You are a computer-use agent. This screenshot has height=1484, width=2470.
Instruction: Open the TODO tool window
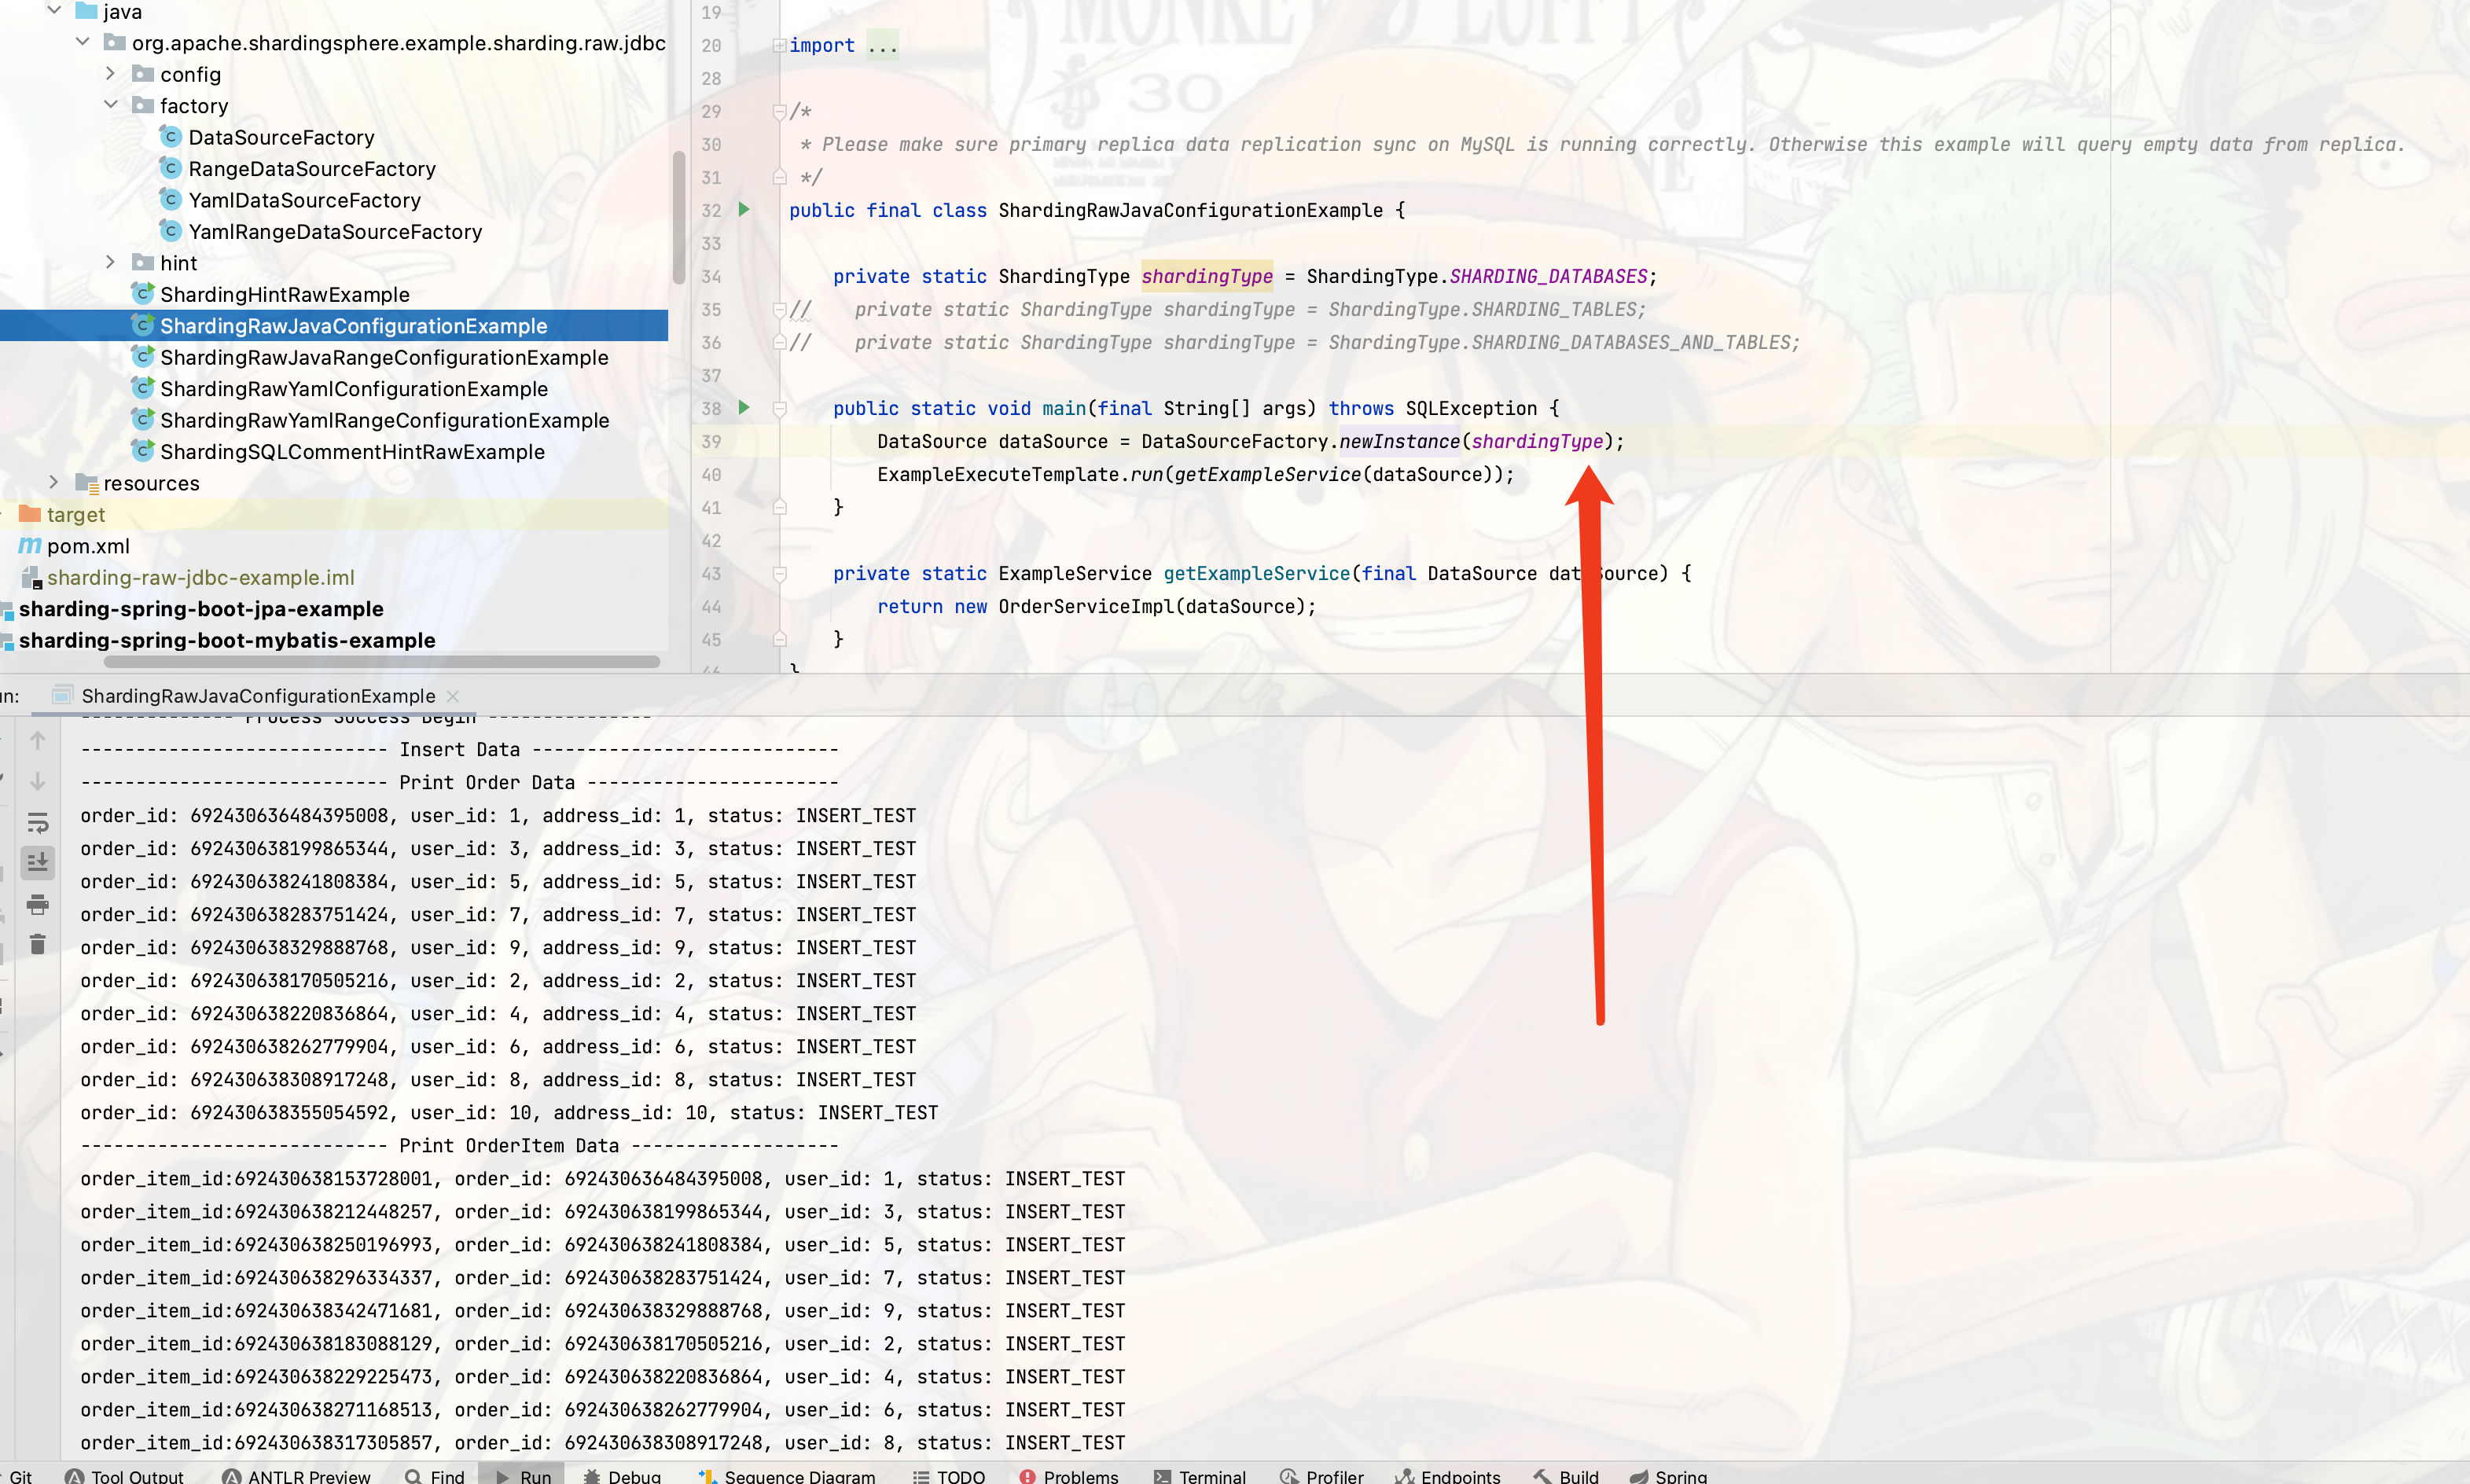coord(949,1475)
